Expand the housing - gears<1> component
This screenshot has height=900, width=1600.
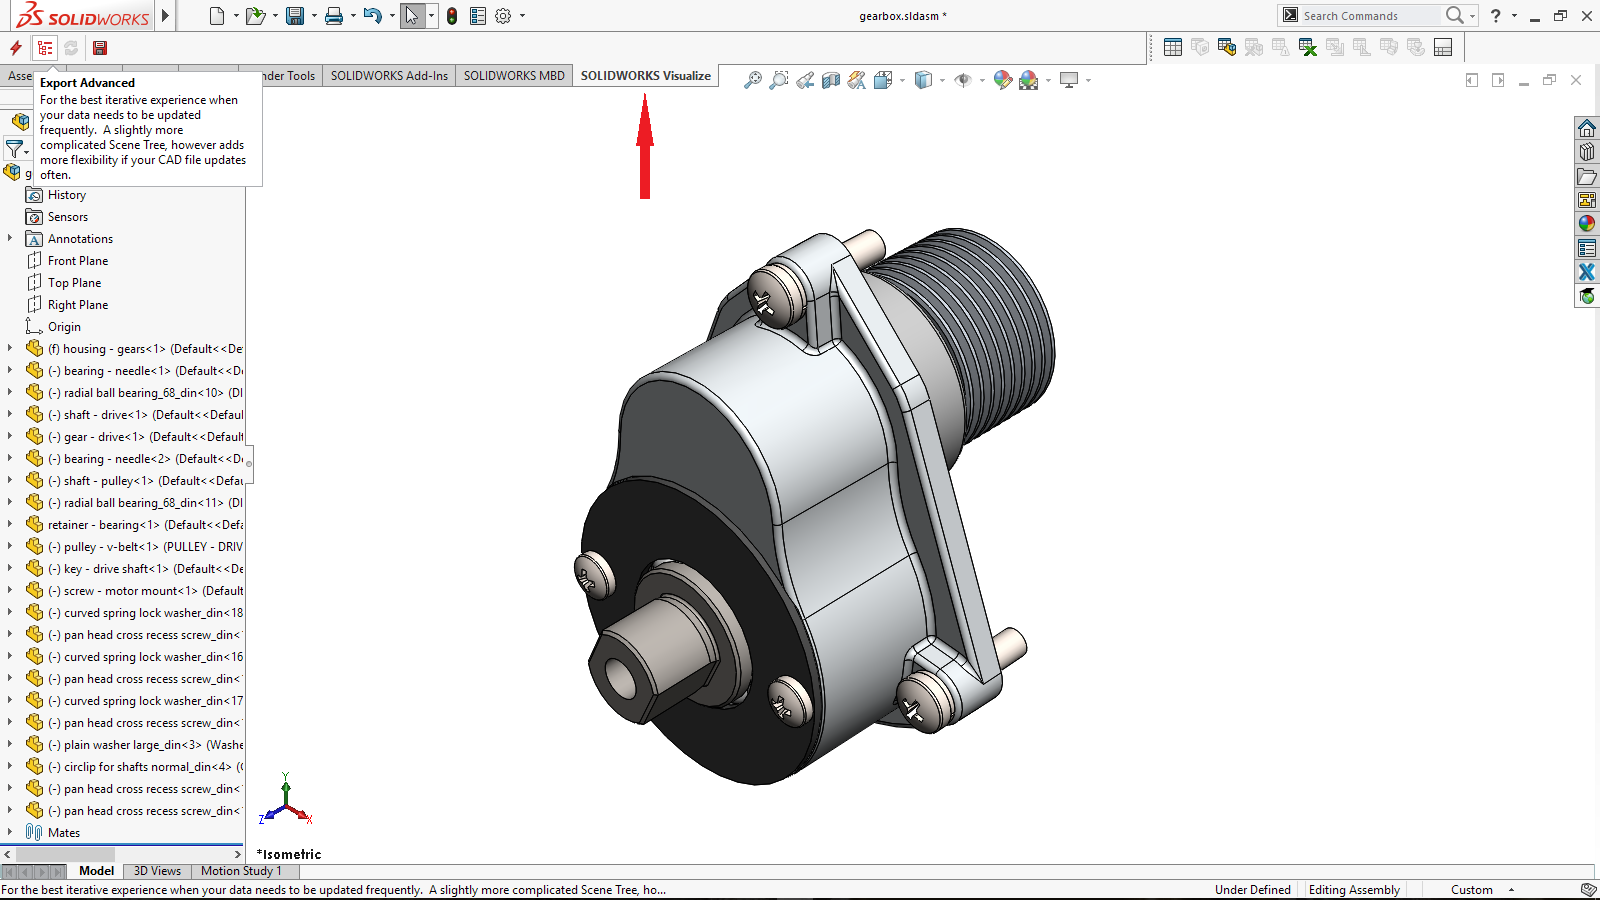pyautogui.click(x=10, y=349)
